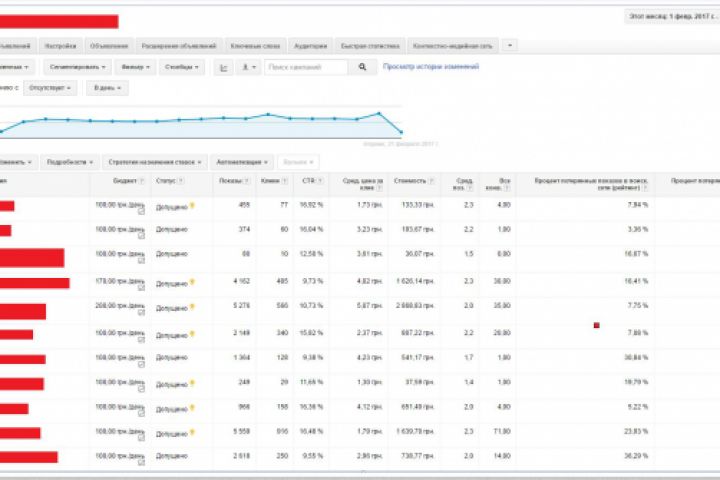Click Просмотр истории изменений link
This screenshot has width=720, height=480.
pos(431,67)
